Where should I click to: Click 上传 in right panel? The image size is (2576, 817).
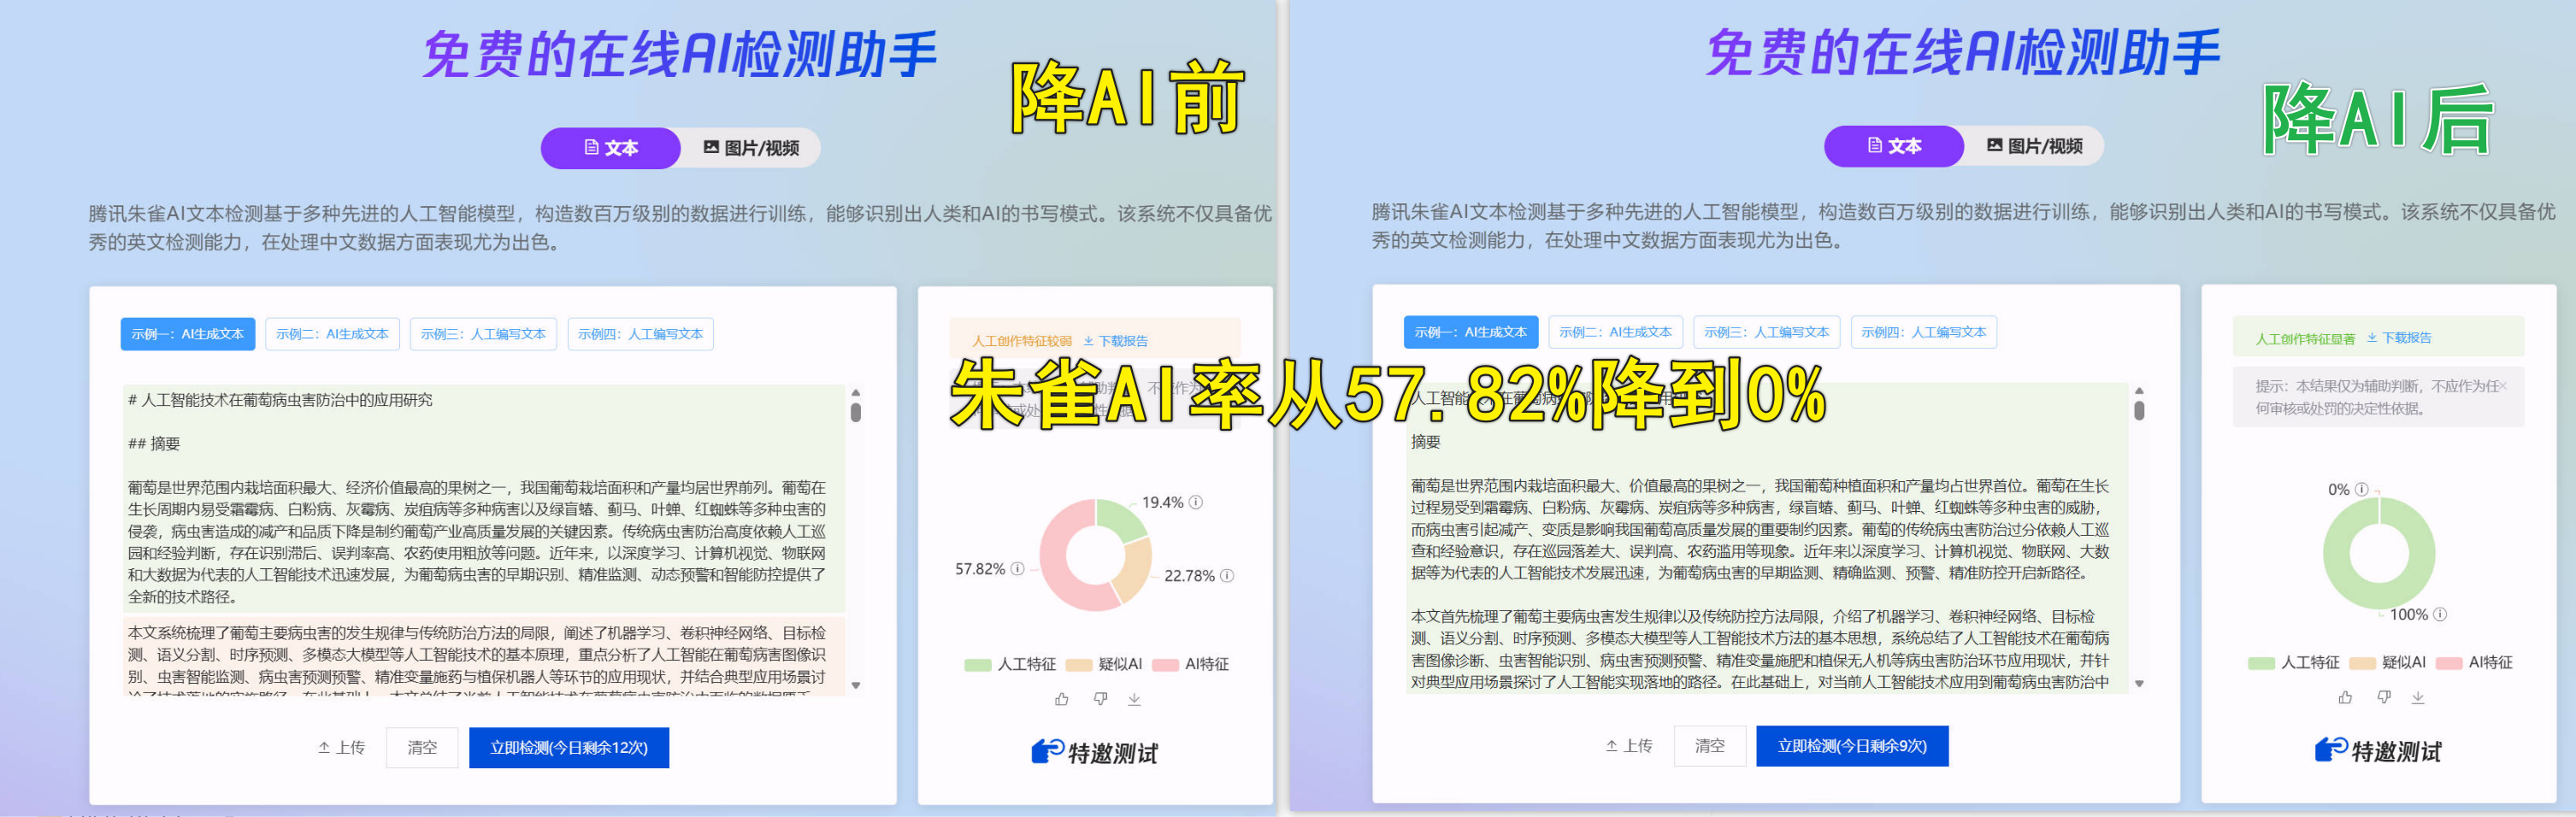pos(1629,745)
